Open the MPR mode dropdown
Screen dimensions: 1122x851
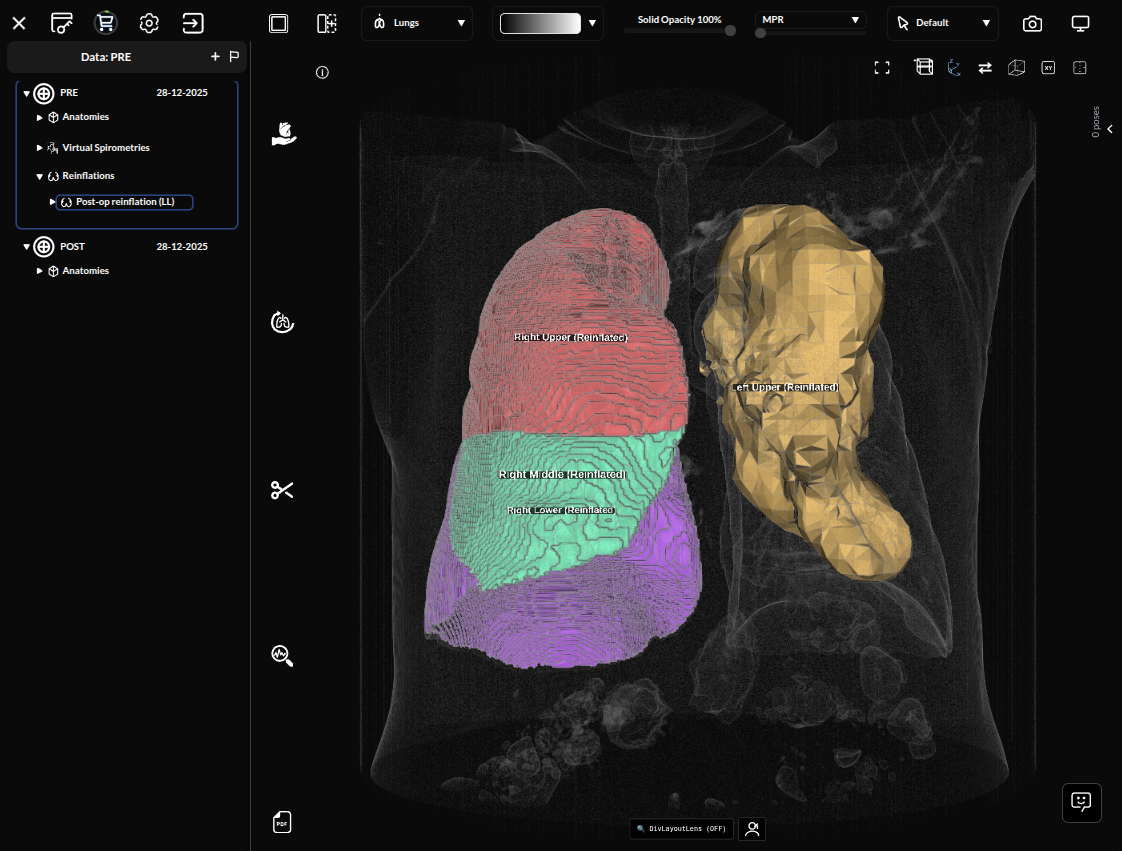pos(810,20)
